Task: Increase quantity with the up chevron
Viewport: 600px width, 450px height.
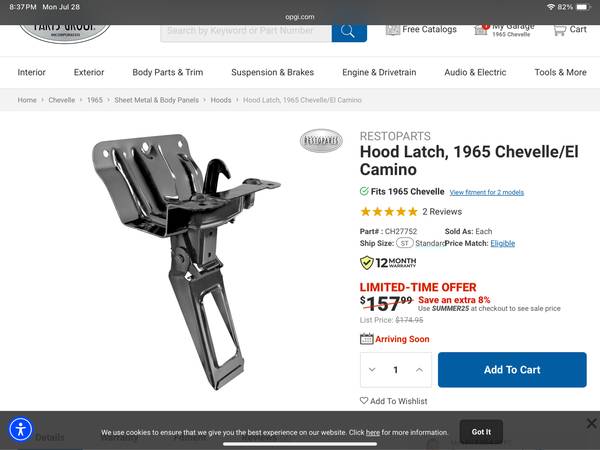Action: [419, 370]
